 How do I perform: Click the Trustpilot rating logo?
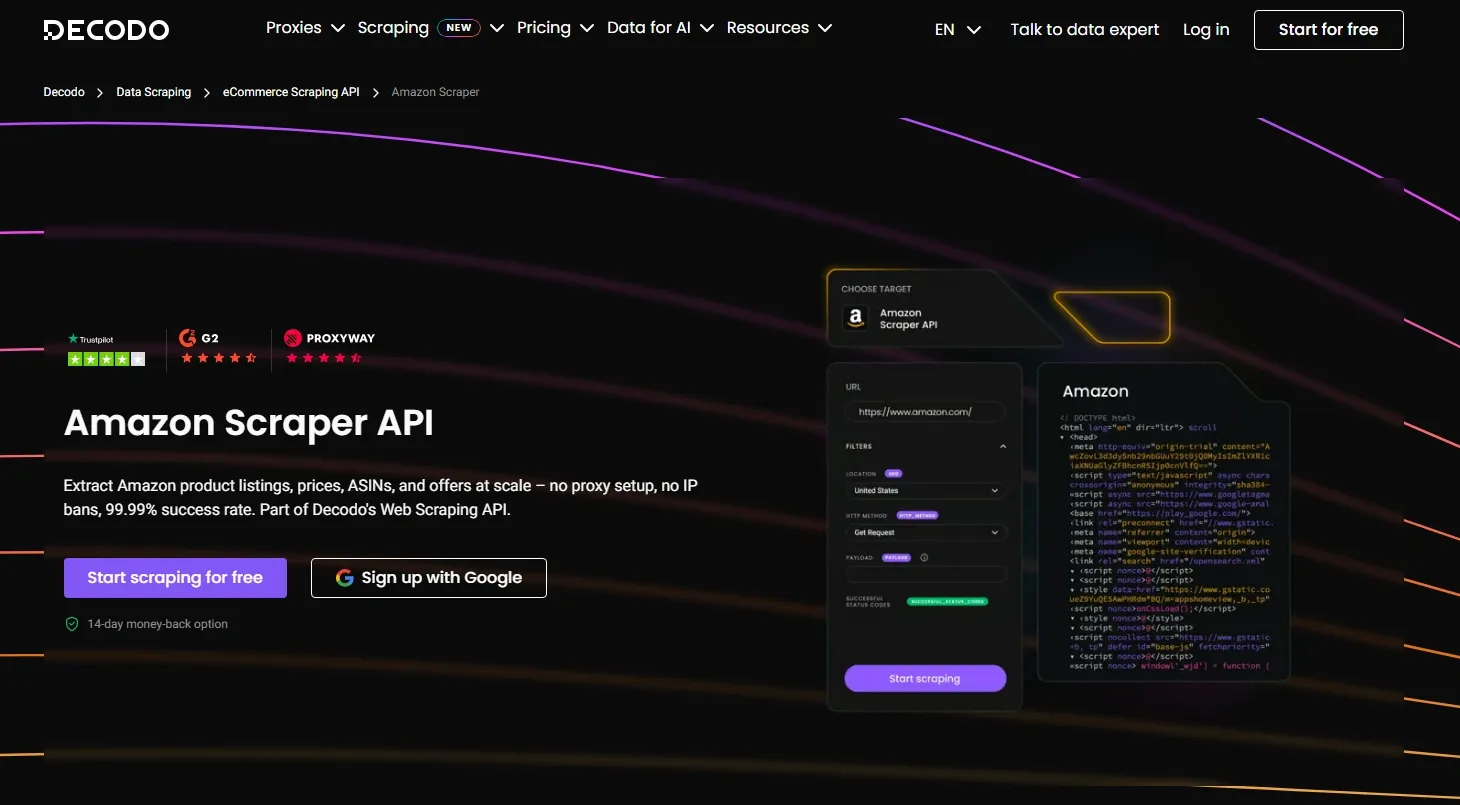click(x=90, y=339)
